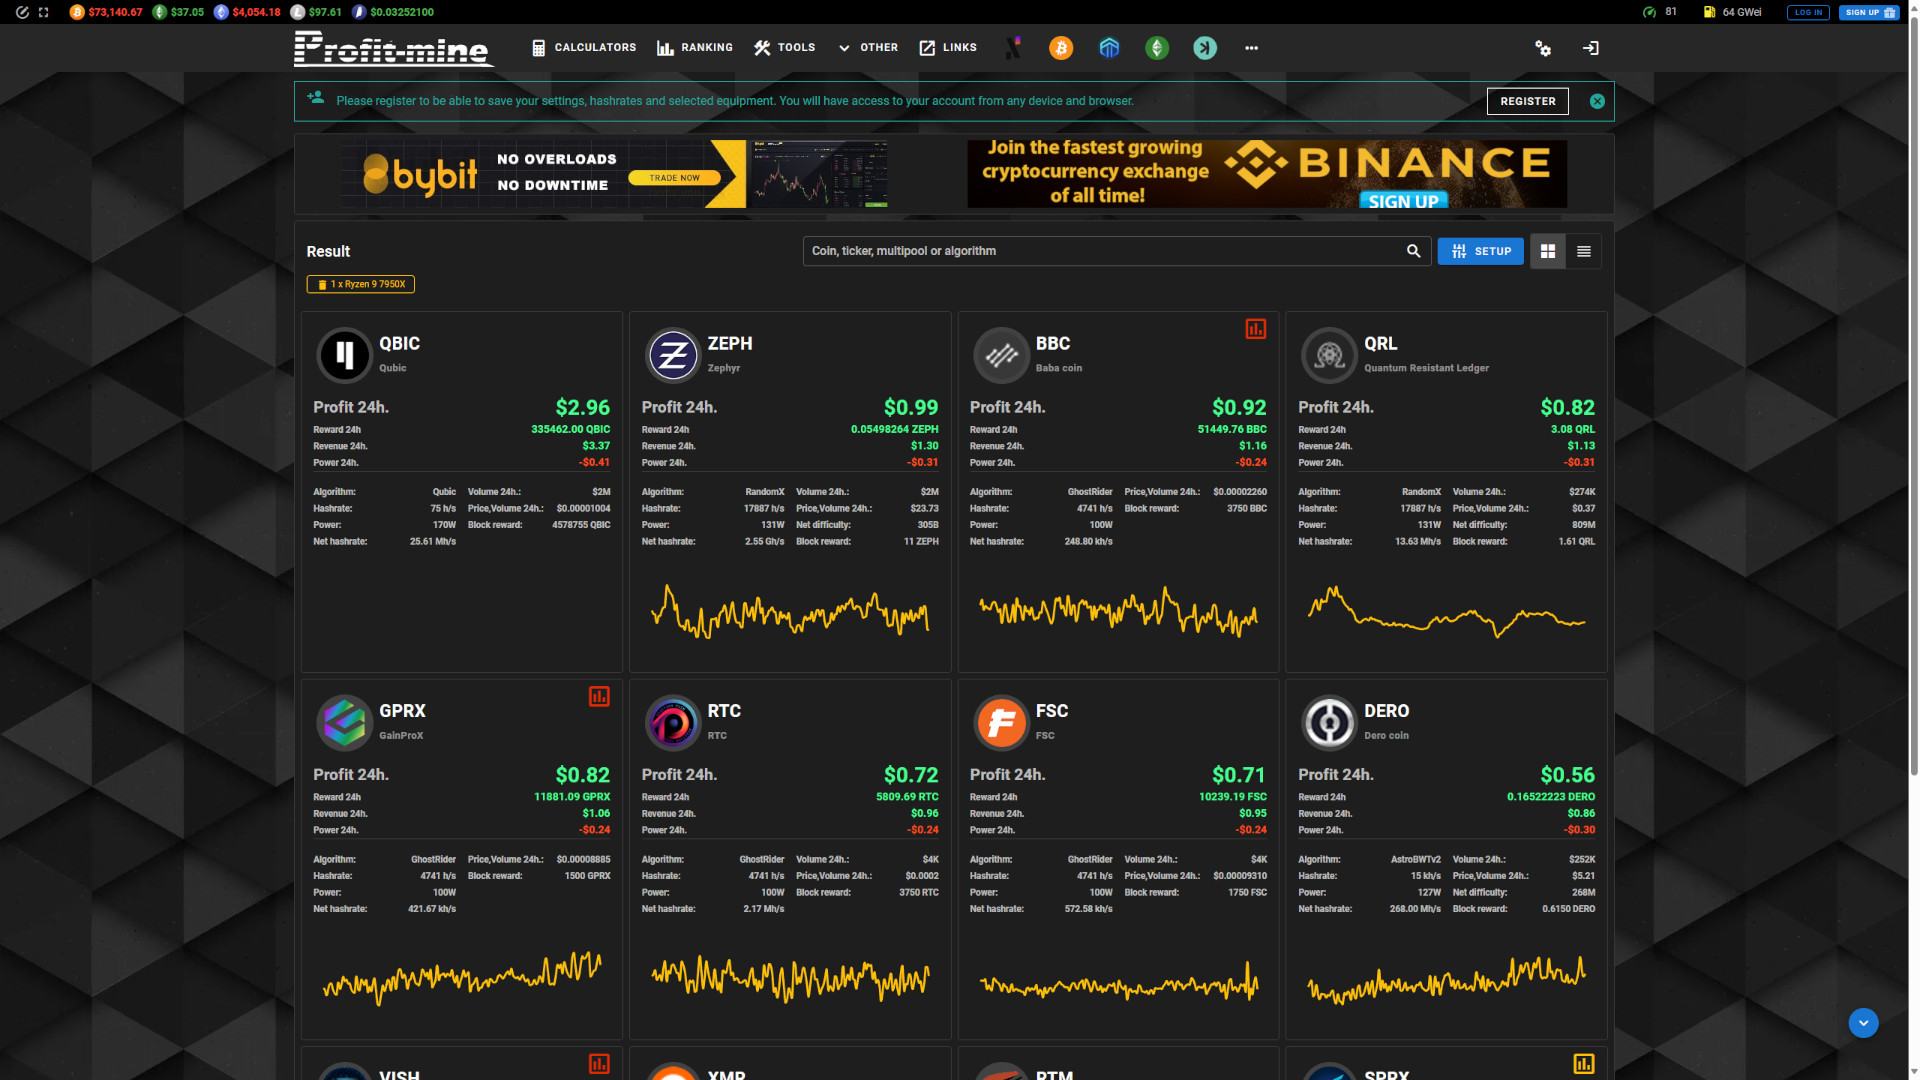Open the CALCULATORS menu

tap(583, 47)
